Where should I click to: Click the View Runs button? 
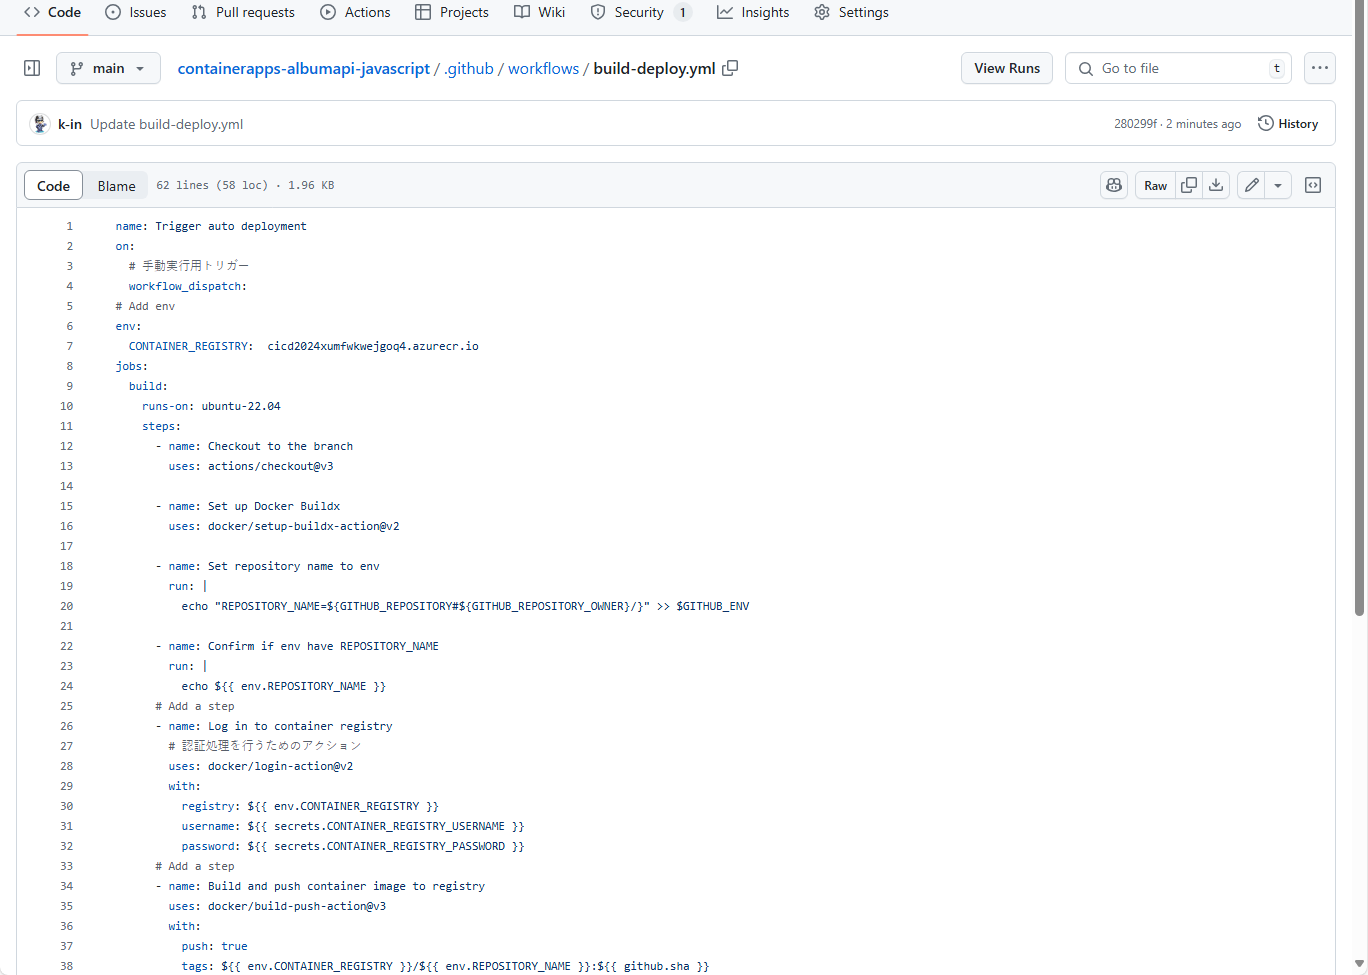(x=1007, y=68)
